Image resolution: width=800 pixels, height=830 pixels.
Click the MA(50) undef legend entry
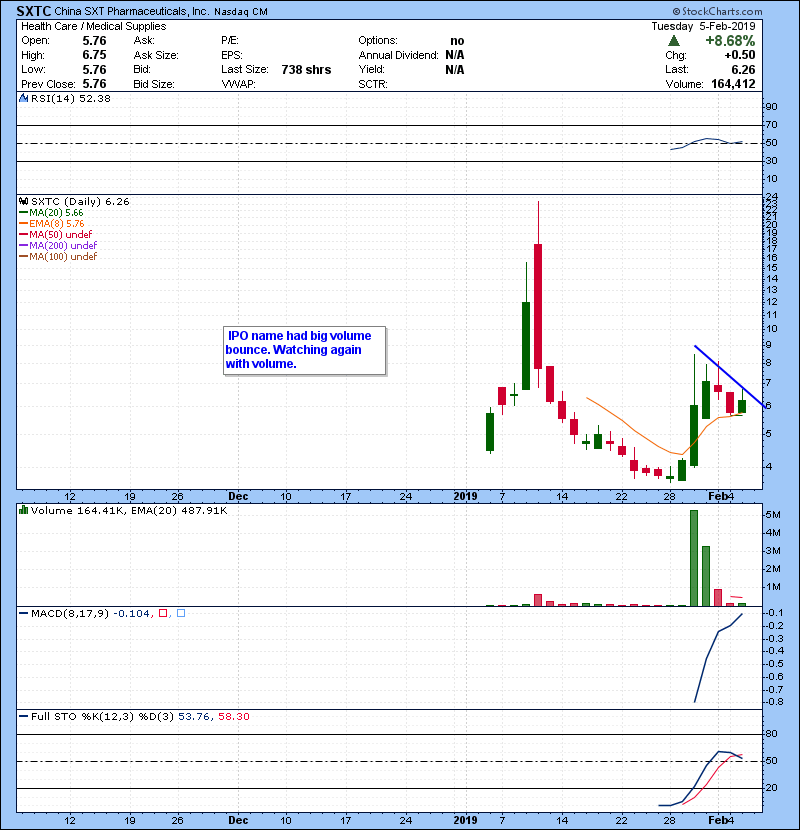pos(56,234)
